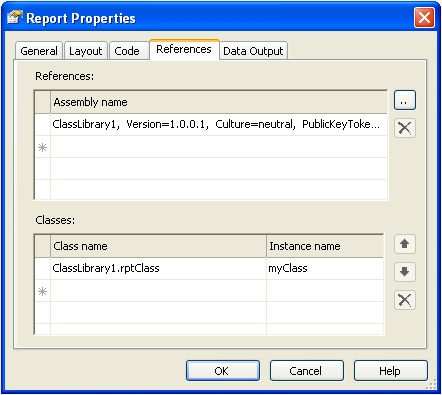442x395 pixels.
Task: Select the myClass instance name cell
Action: coord(325,268)
